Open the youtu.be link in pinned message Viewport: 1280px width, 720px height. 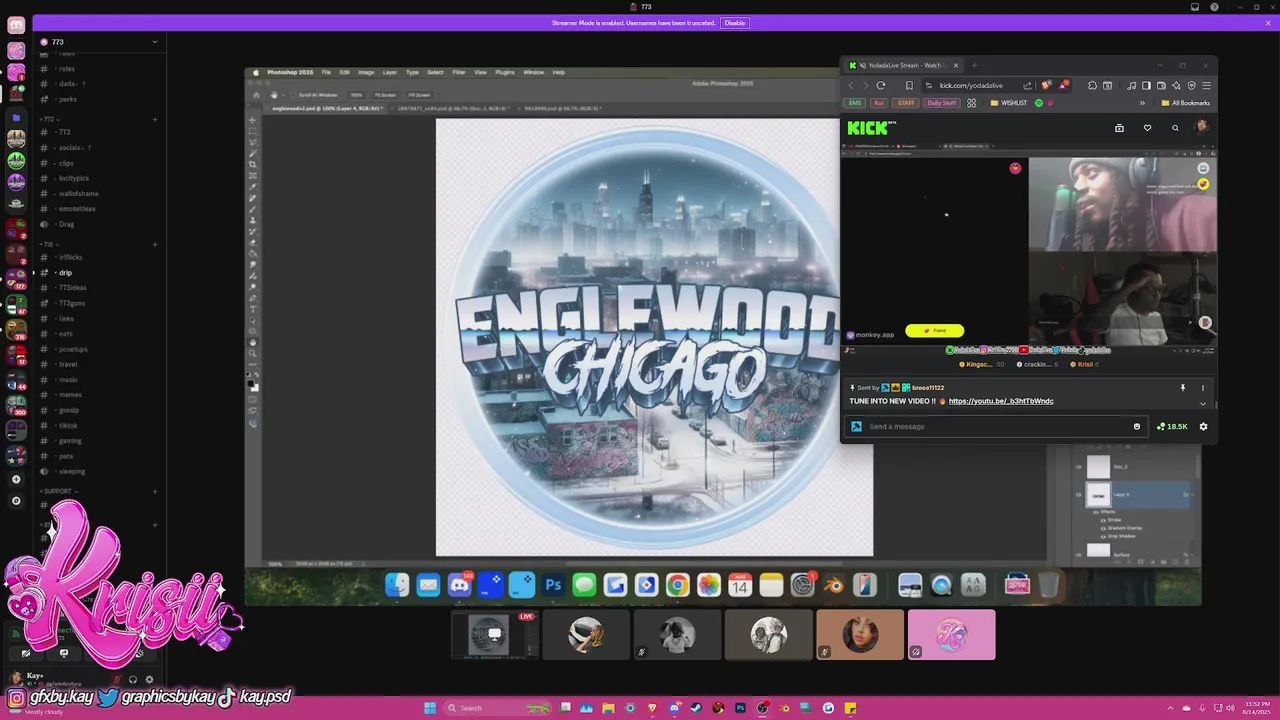[1001, 401]
